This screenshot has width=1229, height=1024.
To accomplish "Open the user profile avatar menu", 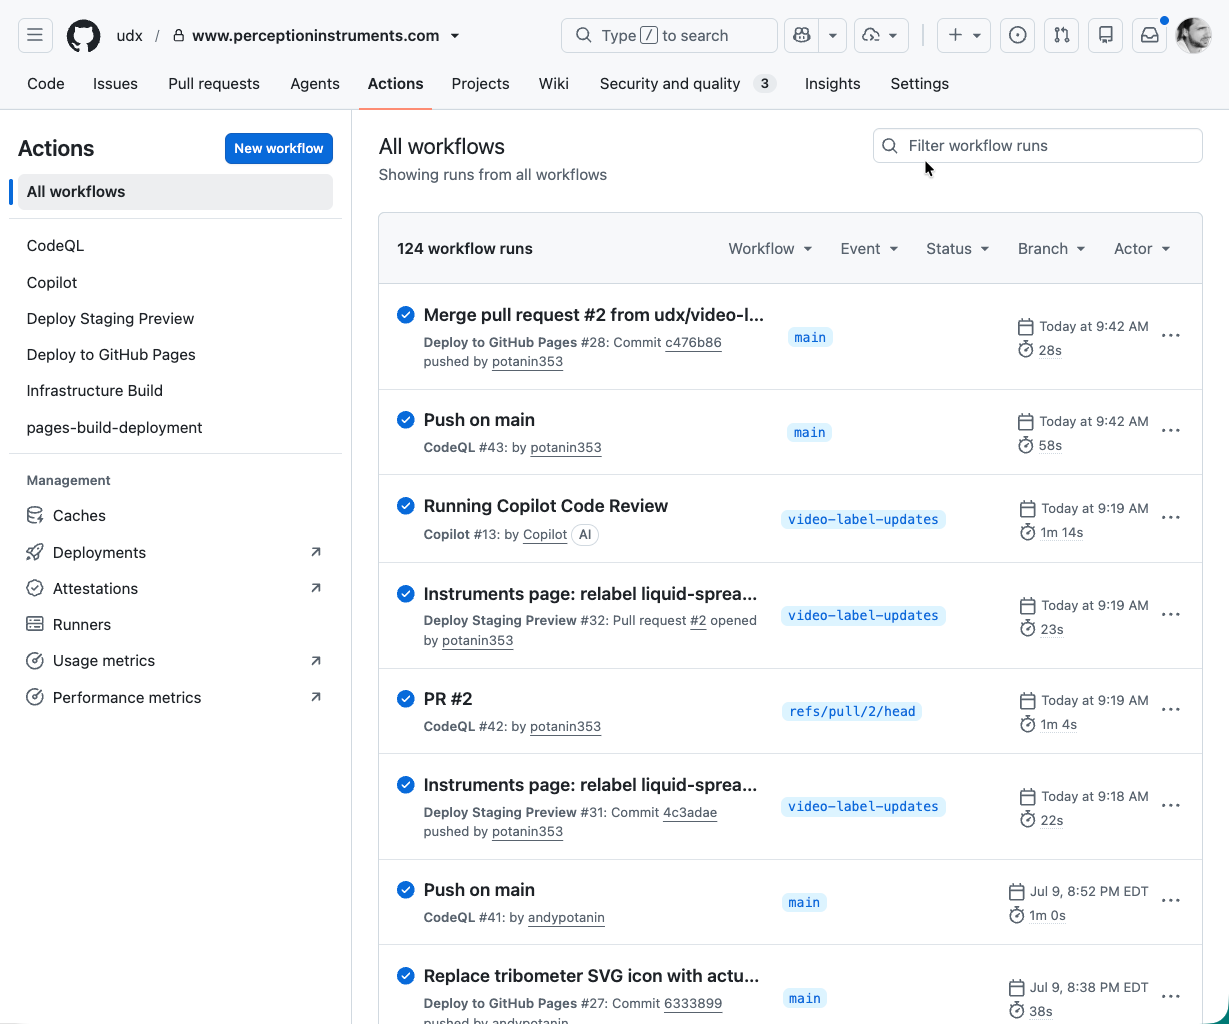I will (x=1193, y=35).
